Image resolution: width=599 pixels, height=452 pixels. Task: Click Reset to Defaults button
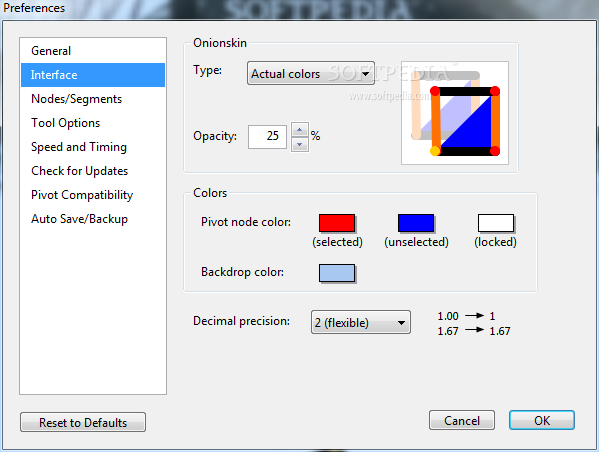(83, 422)
